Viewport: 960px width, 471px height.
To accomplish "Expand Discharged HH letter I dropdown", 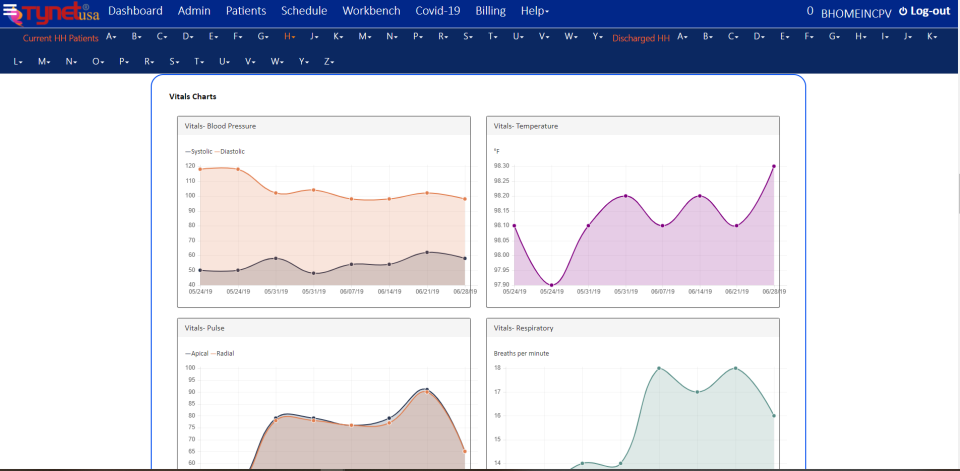I will click(x=885, y=37).
